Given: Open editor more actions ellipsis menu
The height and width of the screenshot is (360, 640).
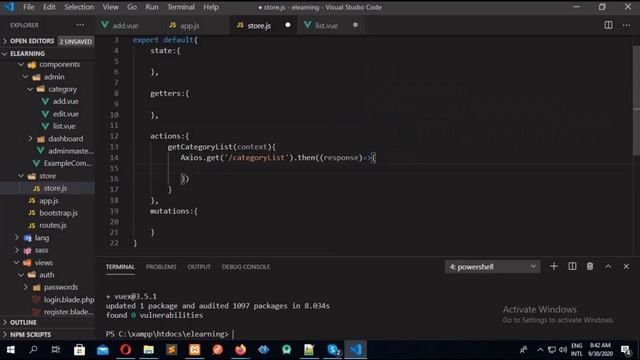Looking at the screenshot, I should coord(626,25).
